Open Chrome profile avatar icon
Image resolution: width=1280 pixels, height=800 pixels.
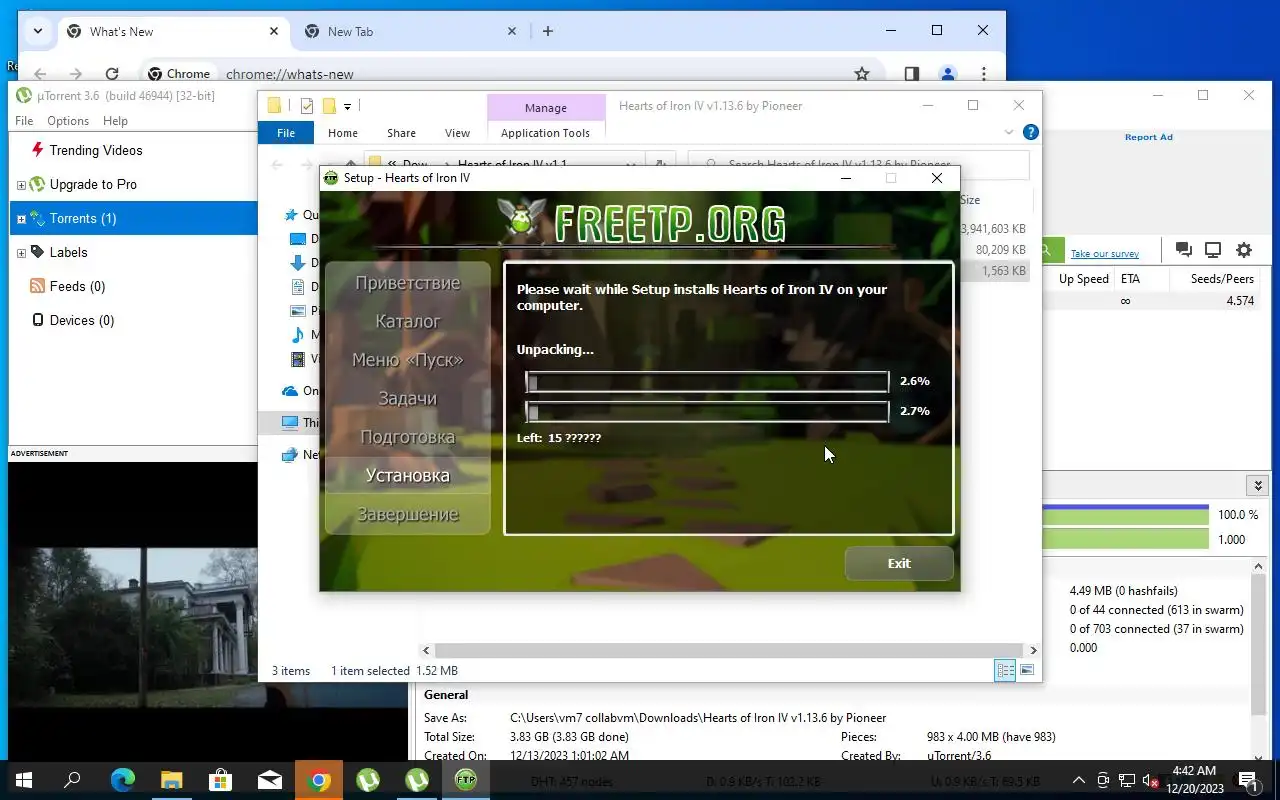(x=948, y=73)
